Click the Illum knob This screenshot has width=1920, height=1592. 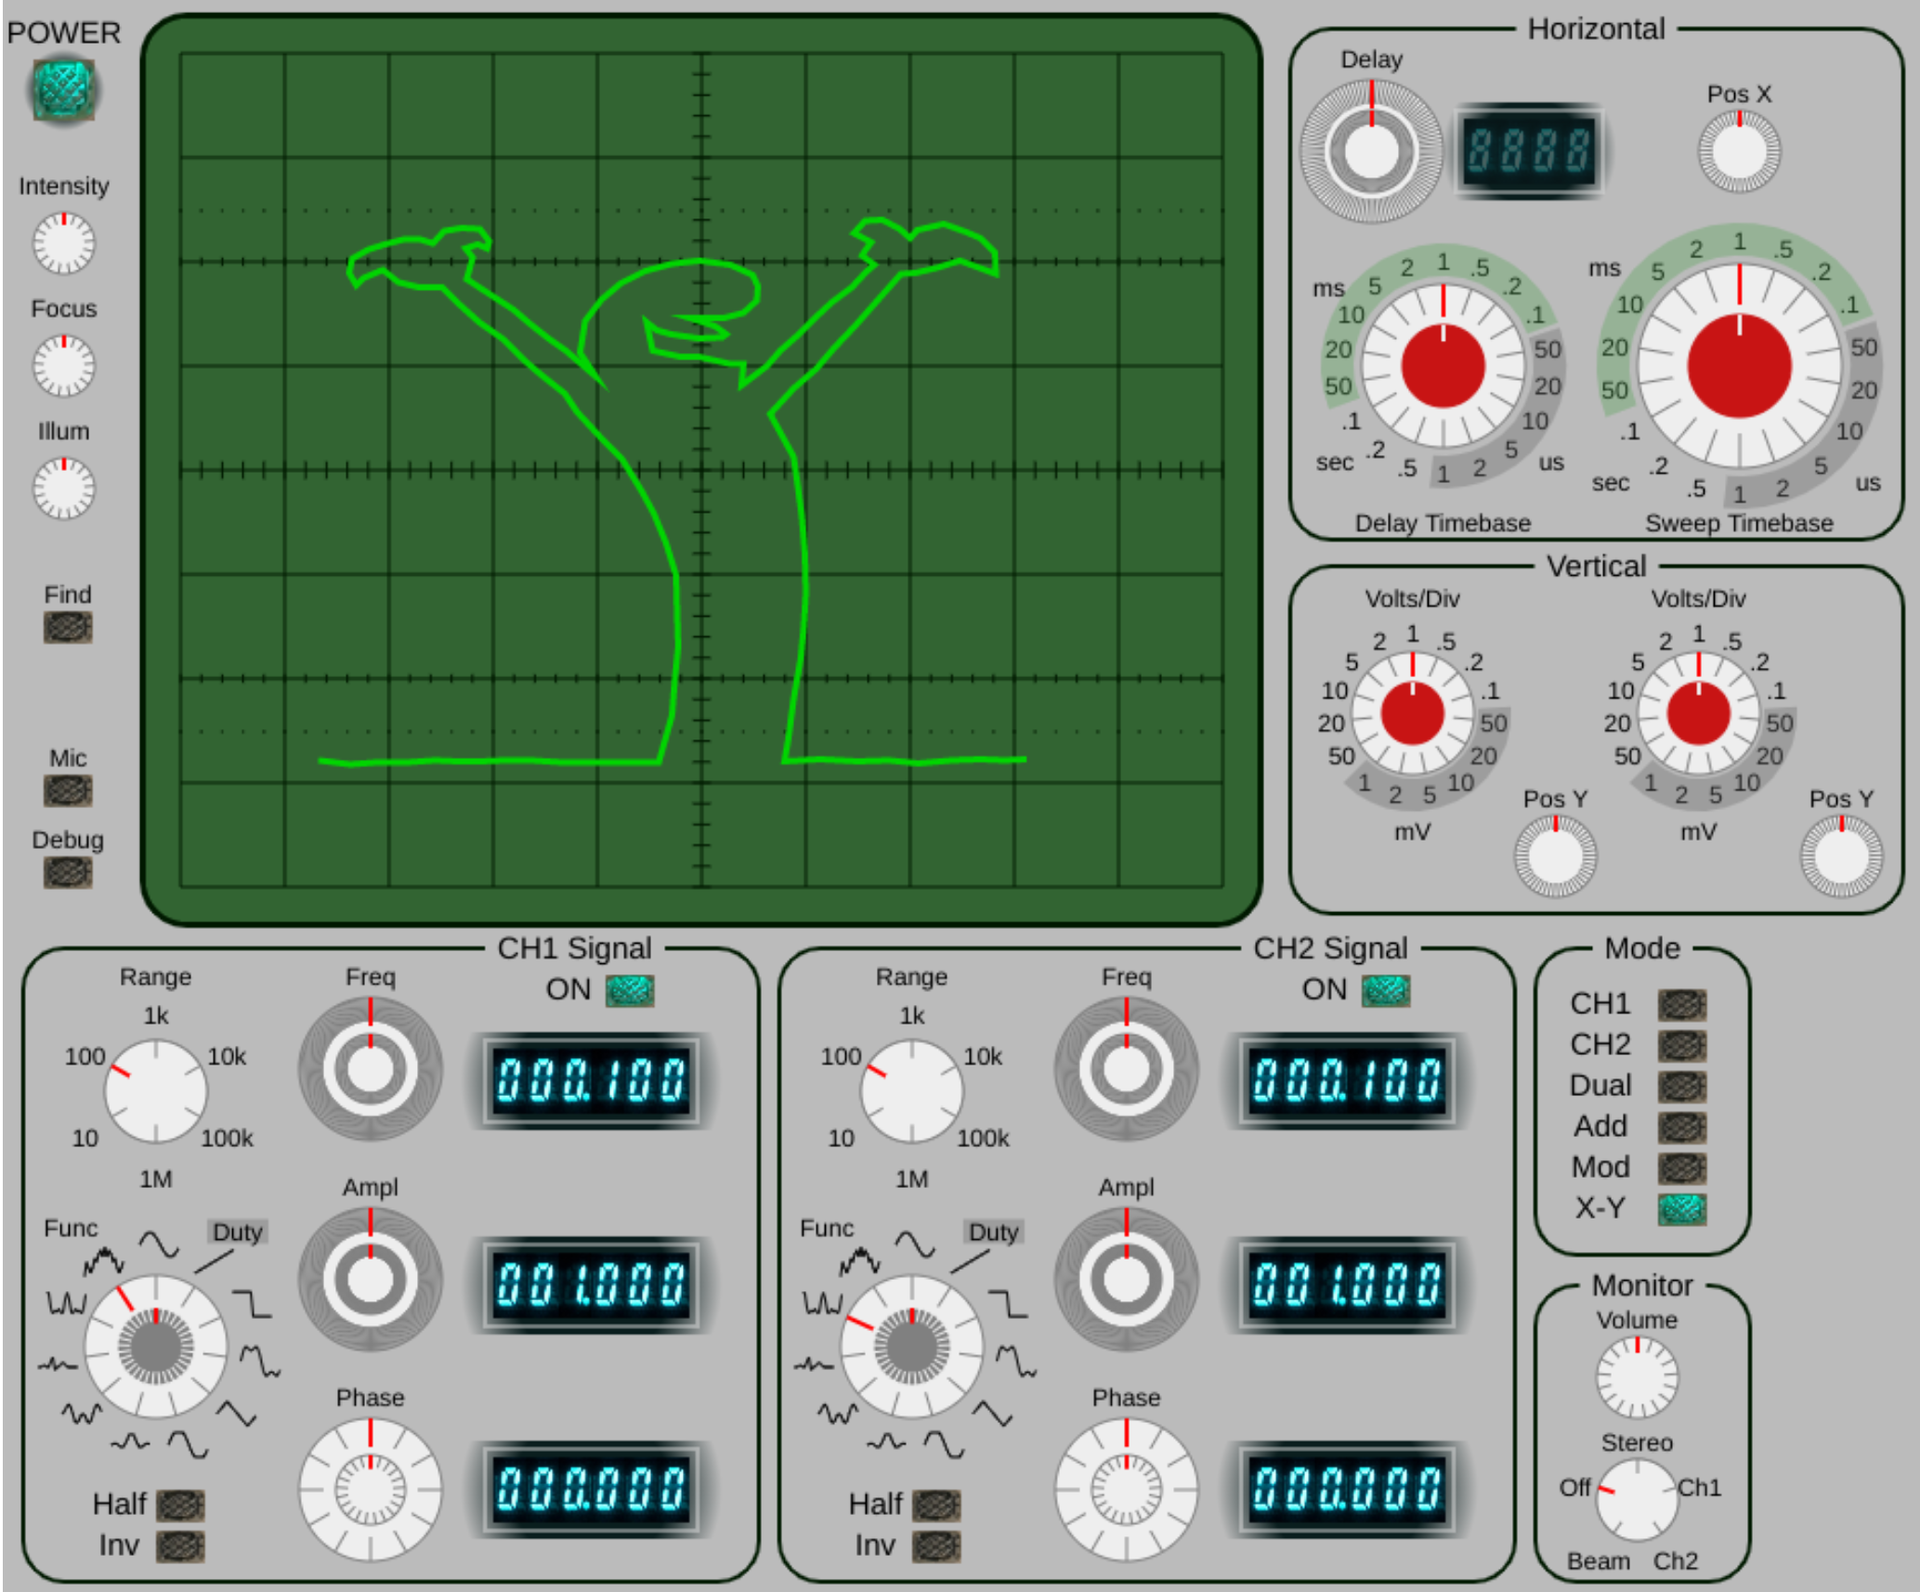[64, 488]
